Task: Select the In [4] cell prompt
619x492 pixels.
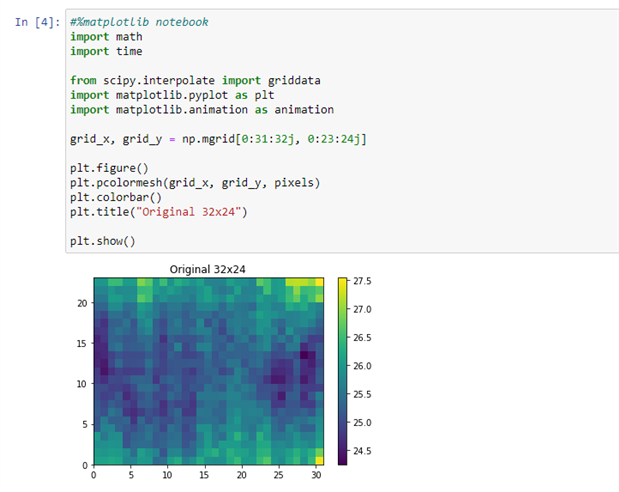Action: click(x=38, y=22)
